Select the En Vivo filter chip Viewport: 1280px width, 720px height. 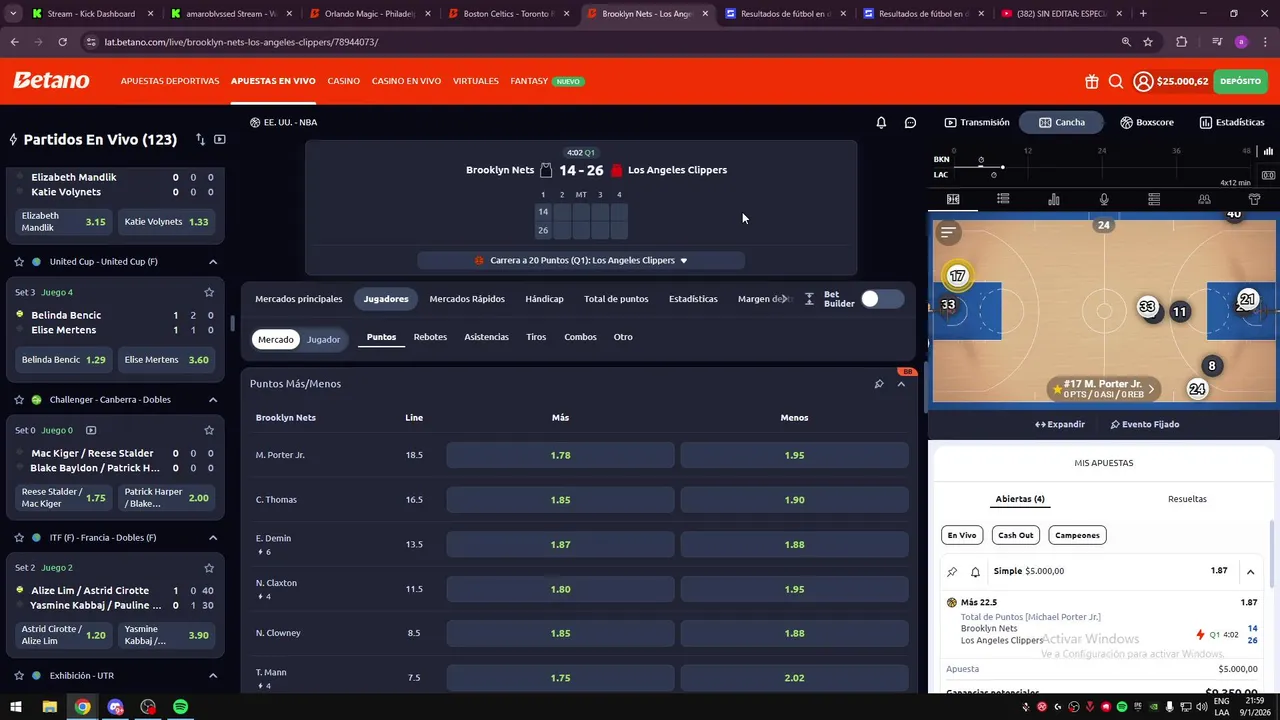tap(962, 535)
